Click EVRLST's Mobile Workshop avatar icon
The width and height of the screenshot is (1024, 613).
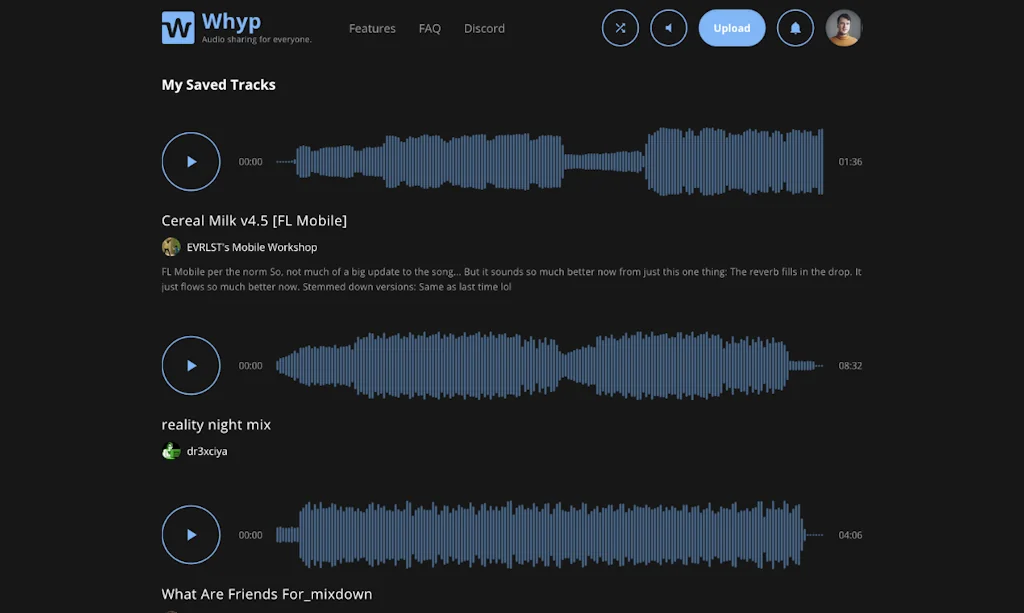pyautogui.click(x=171, y=247)
